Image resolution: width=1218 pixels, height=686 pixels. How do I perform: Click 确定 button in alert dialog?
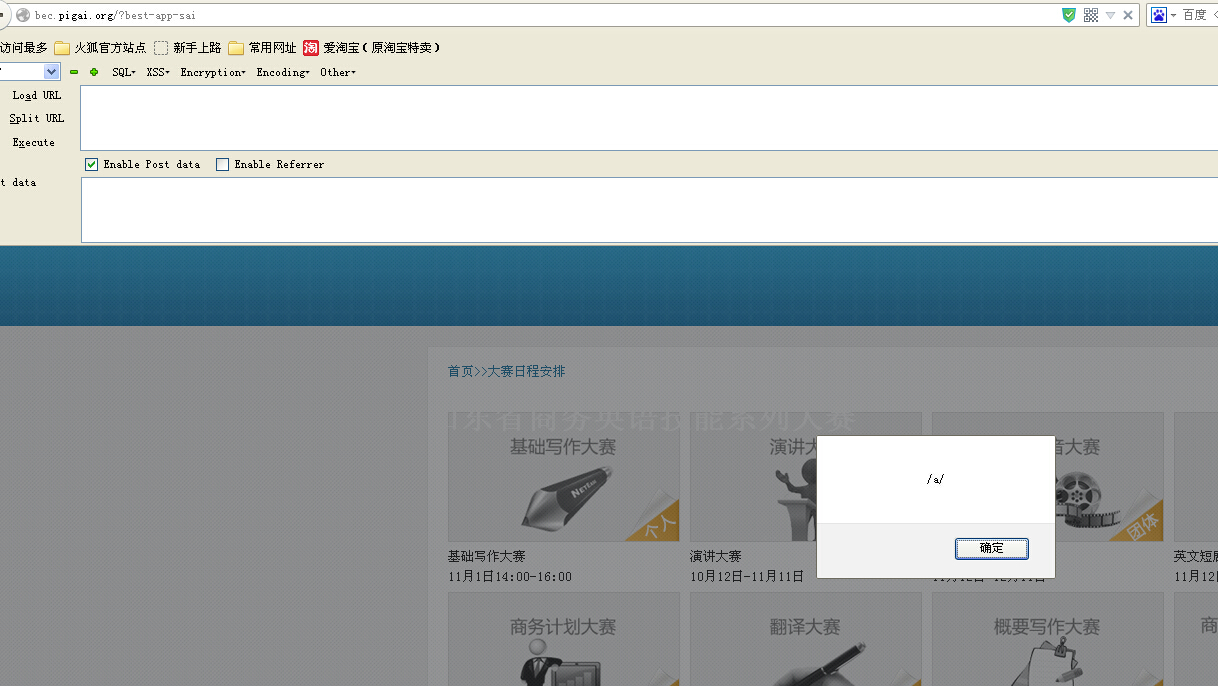click(x=991, y=548)
